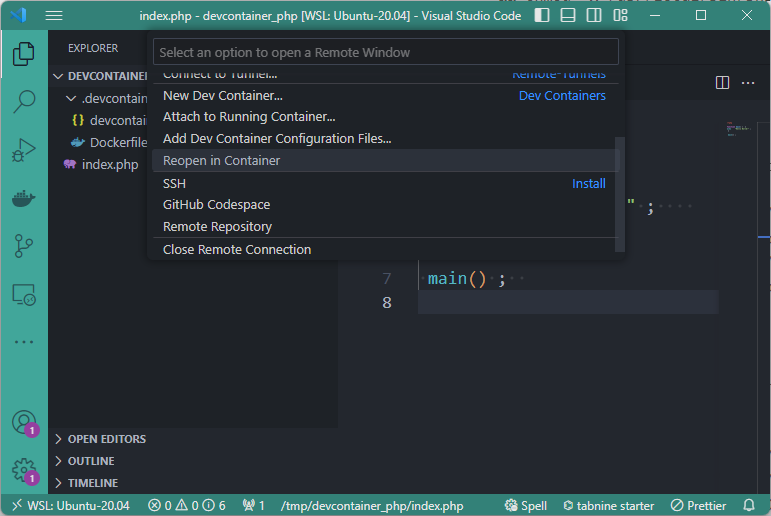This screenshot has height=516, width=771.
Task: Open the Customize Layout control
Action: 621,16
